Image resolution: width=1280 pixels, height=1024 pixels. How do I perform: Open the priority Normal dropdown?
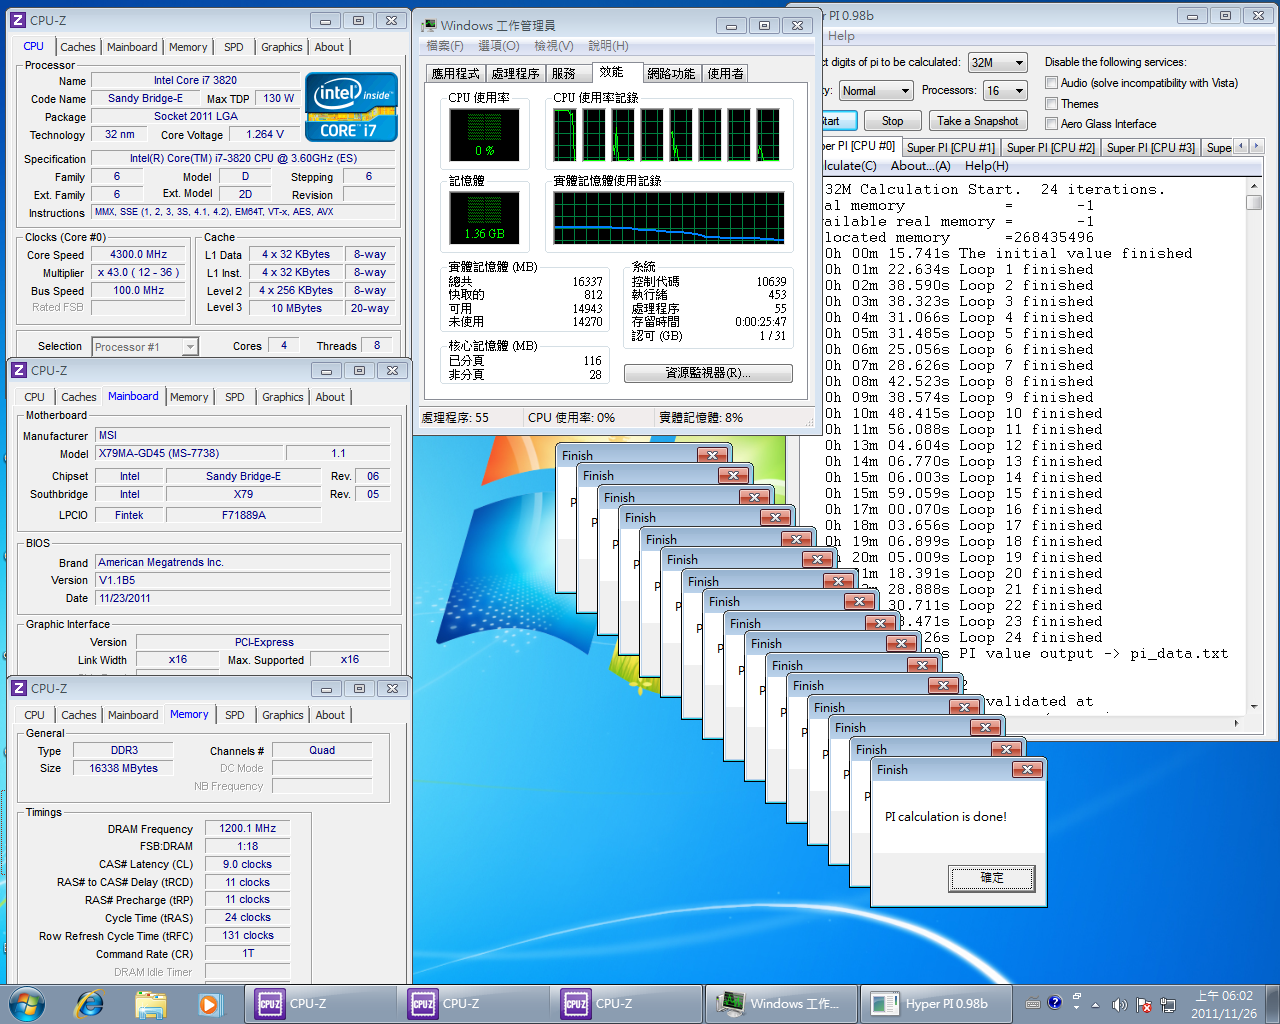(876, 90)
